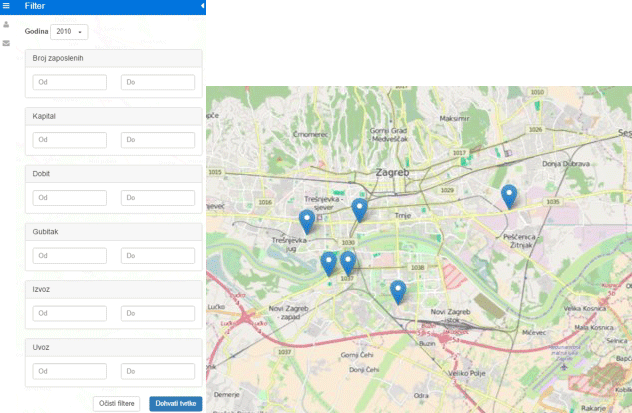Screen dimensions: 632x413
Task: Click the Dobit panel header
Action: point(114,174)
